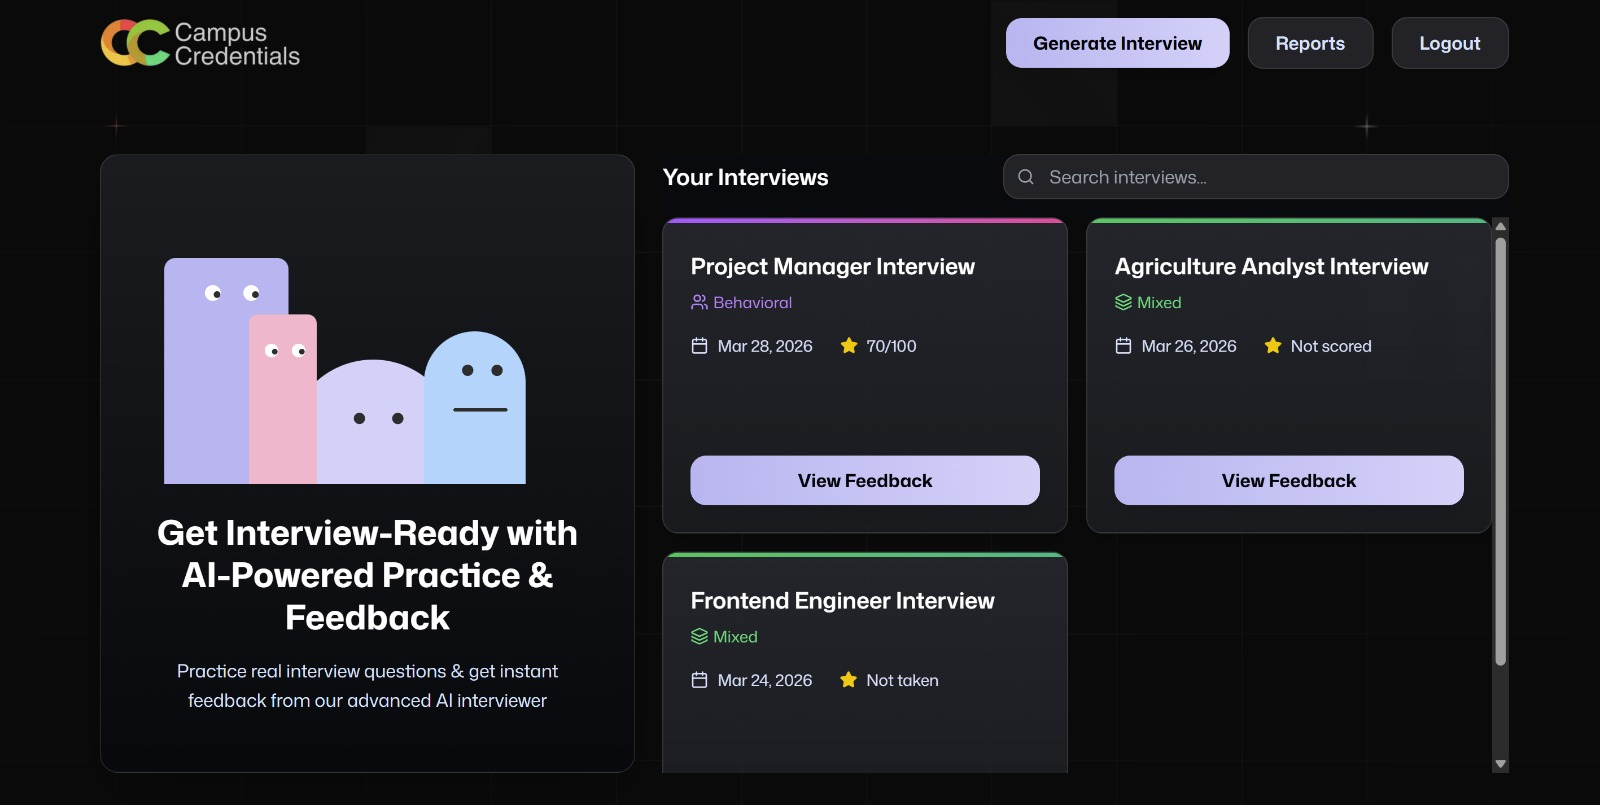
Task: Click the scrollbar up arrow in interviews list
Action: pos(1500,226)
